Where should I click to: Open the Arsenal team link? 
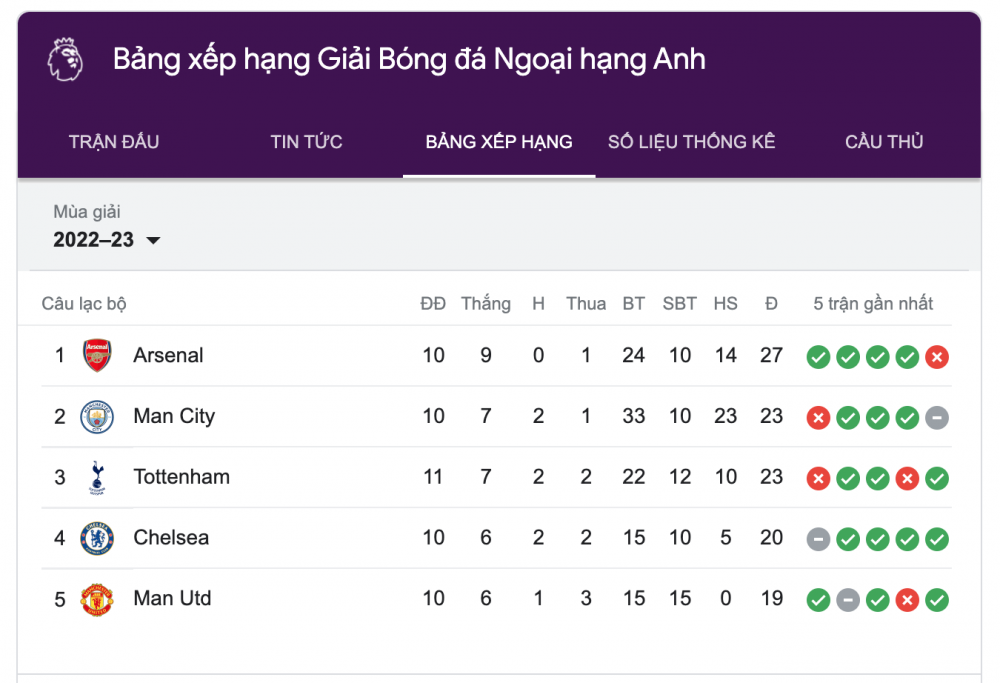point(168,356)
